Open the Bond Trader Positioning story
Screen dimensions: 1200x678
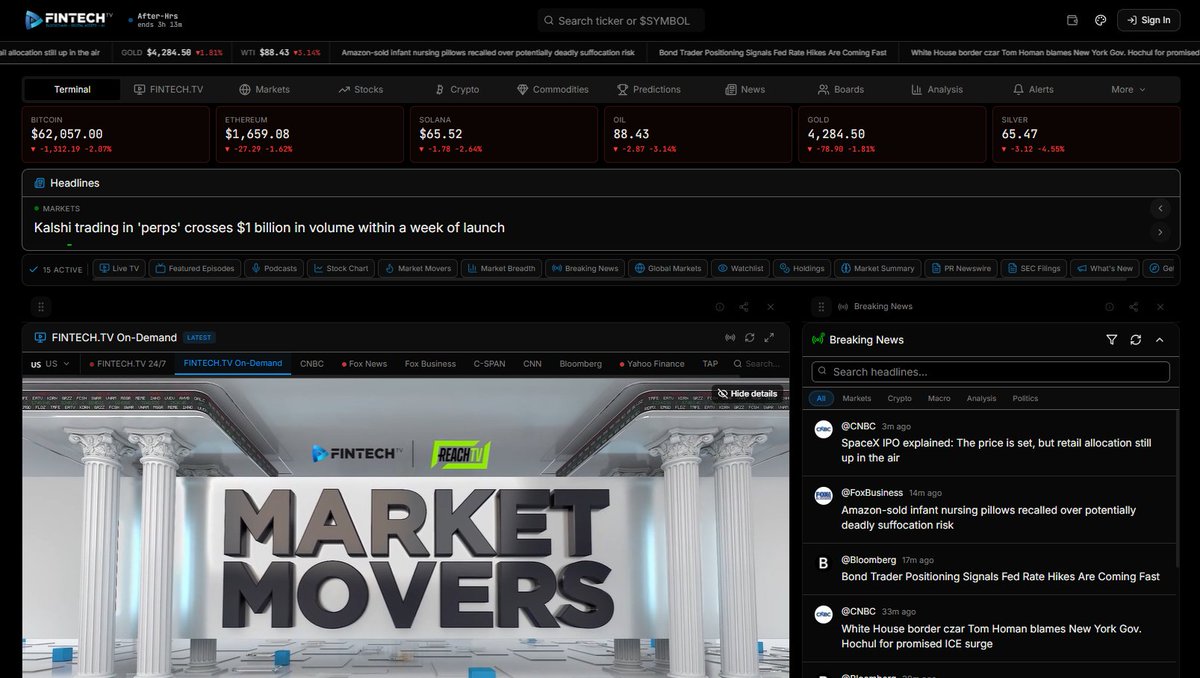tap(1000, 577)
